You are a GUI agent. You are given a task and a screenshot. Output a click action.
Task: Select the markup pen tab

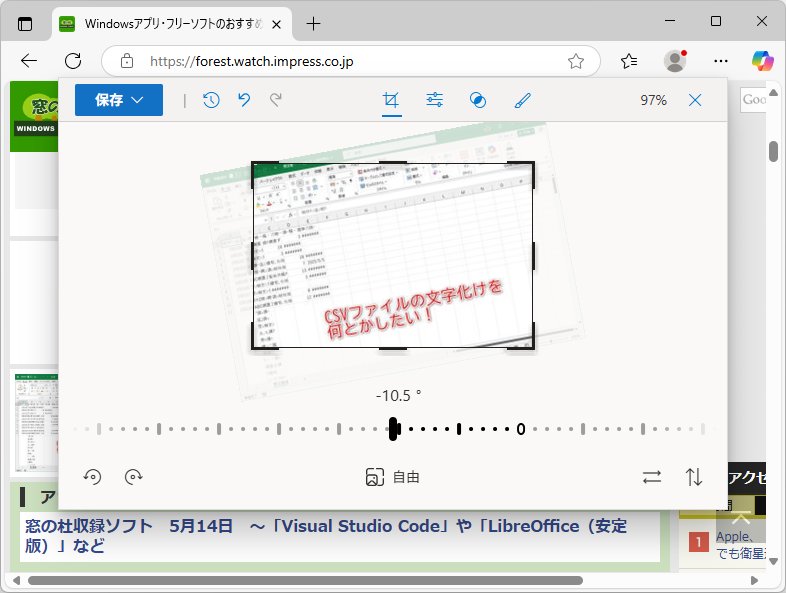click(x=522, y=100)
